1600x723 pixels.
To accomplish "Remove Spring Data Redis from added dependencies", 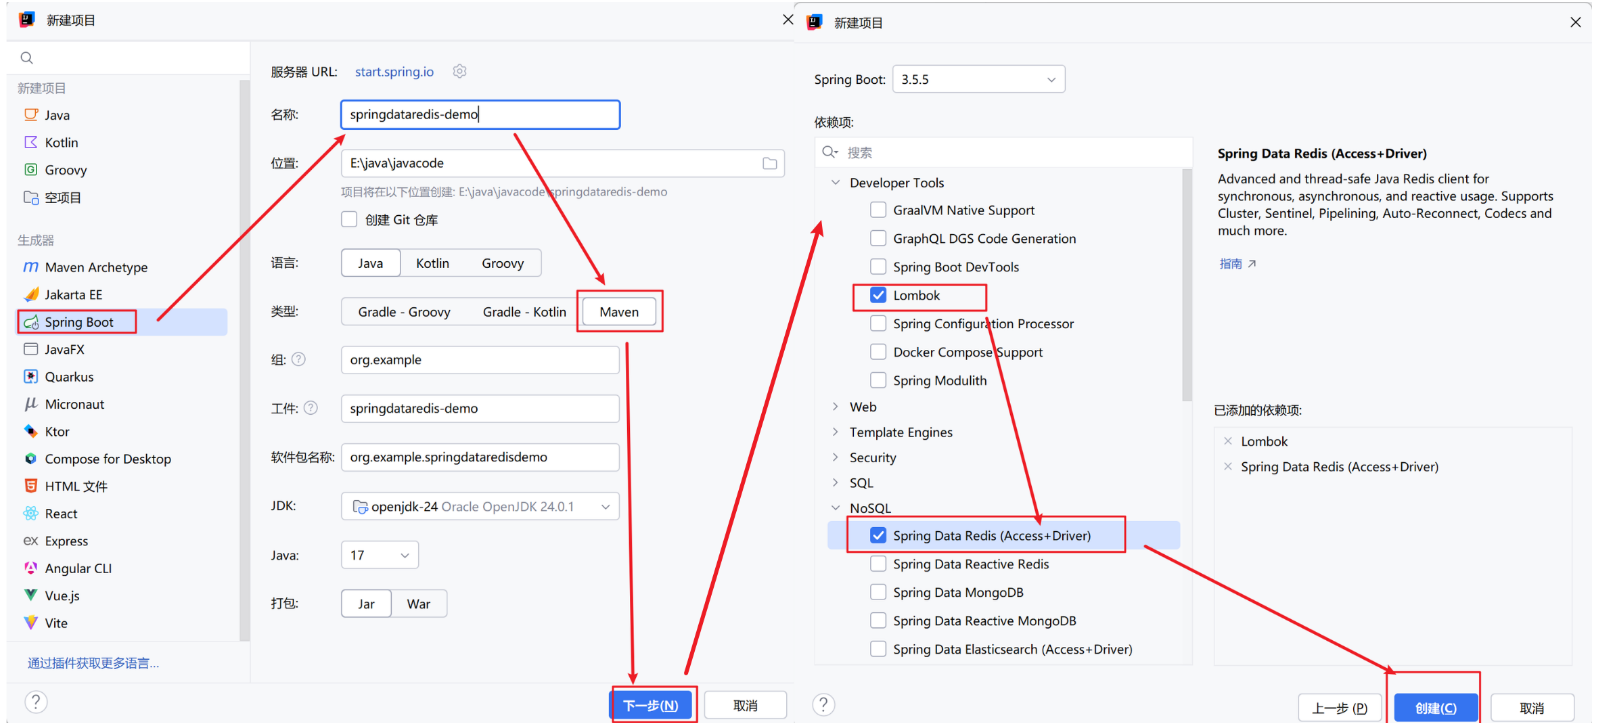I will click(1228, 467).
